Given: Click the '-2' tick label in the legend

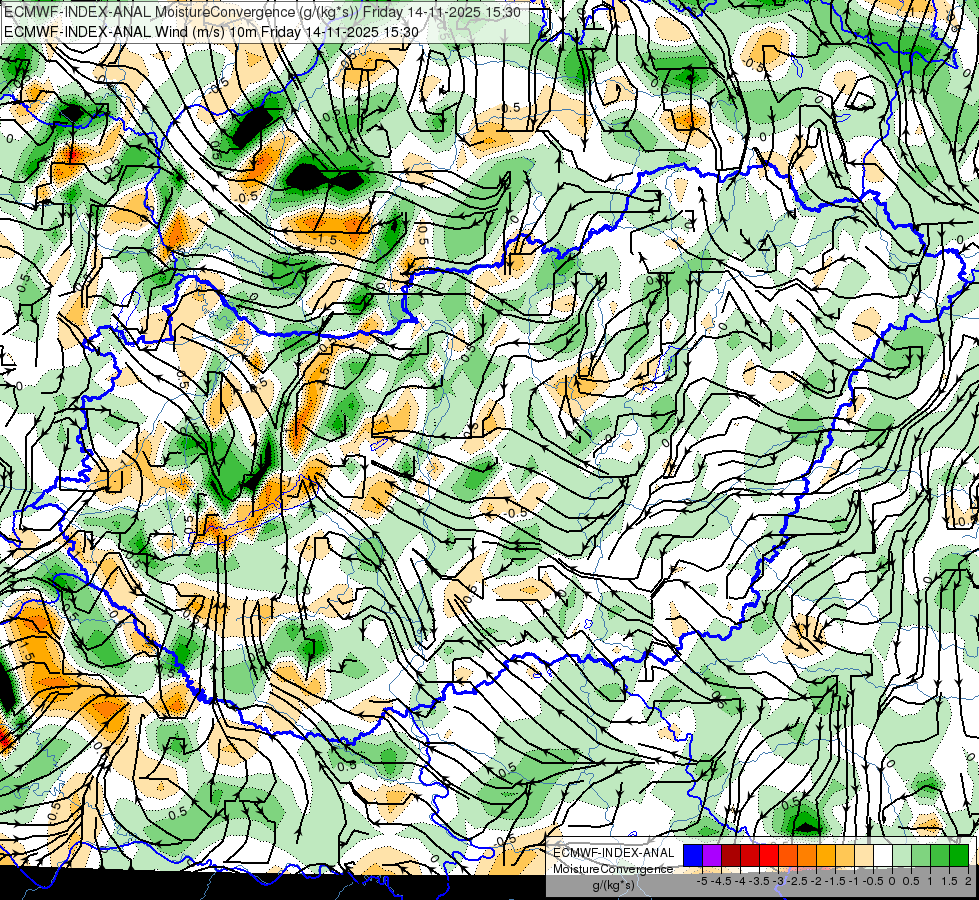Looking at the screenshot, I should (816, 881).
